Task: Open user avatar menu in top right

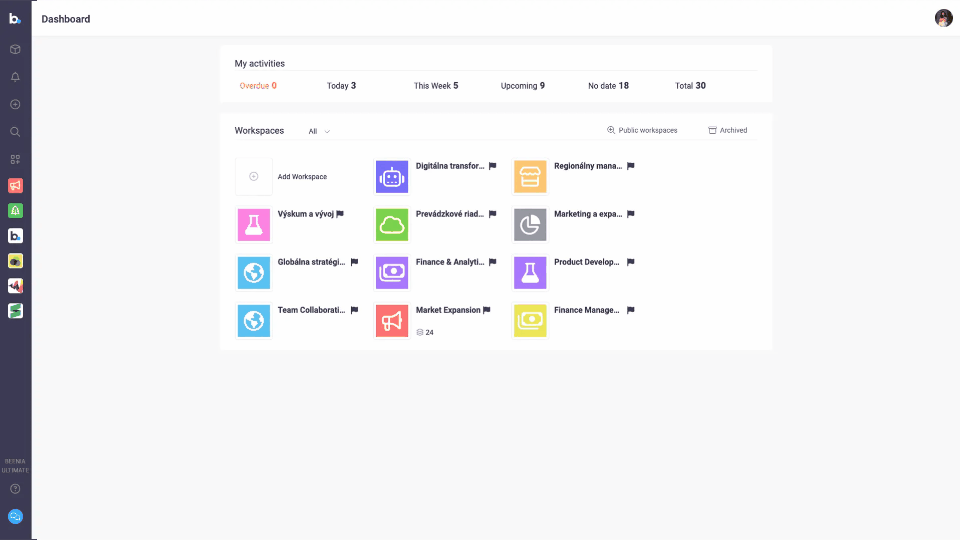Action: click(x=943, y=18)
